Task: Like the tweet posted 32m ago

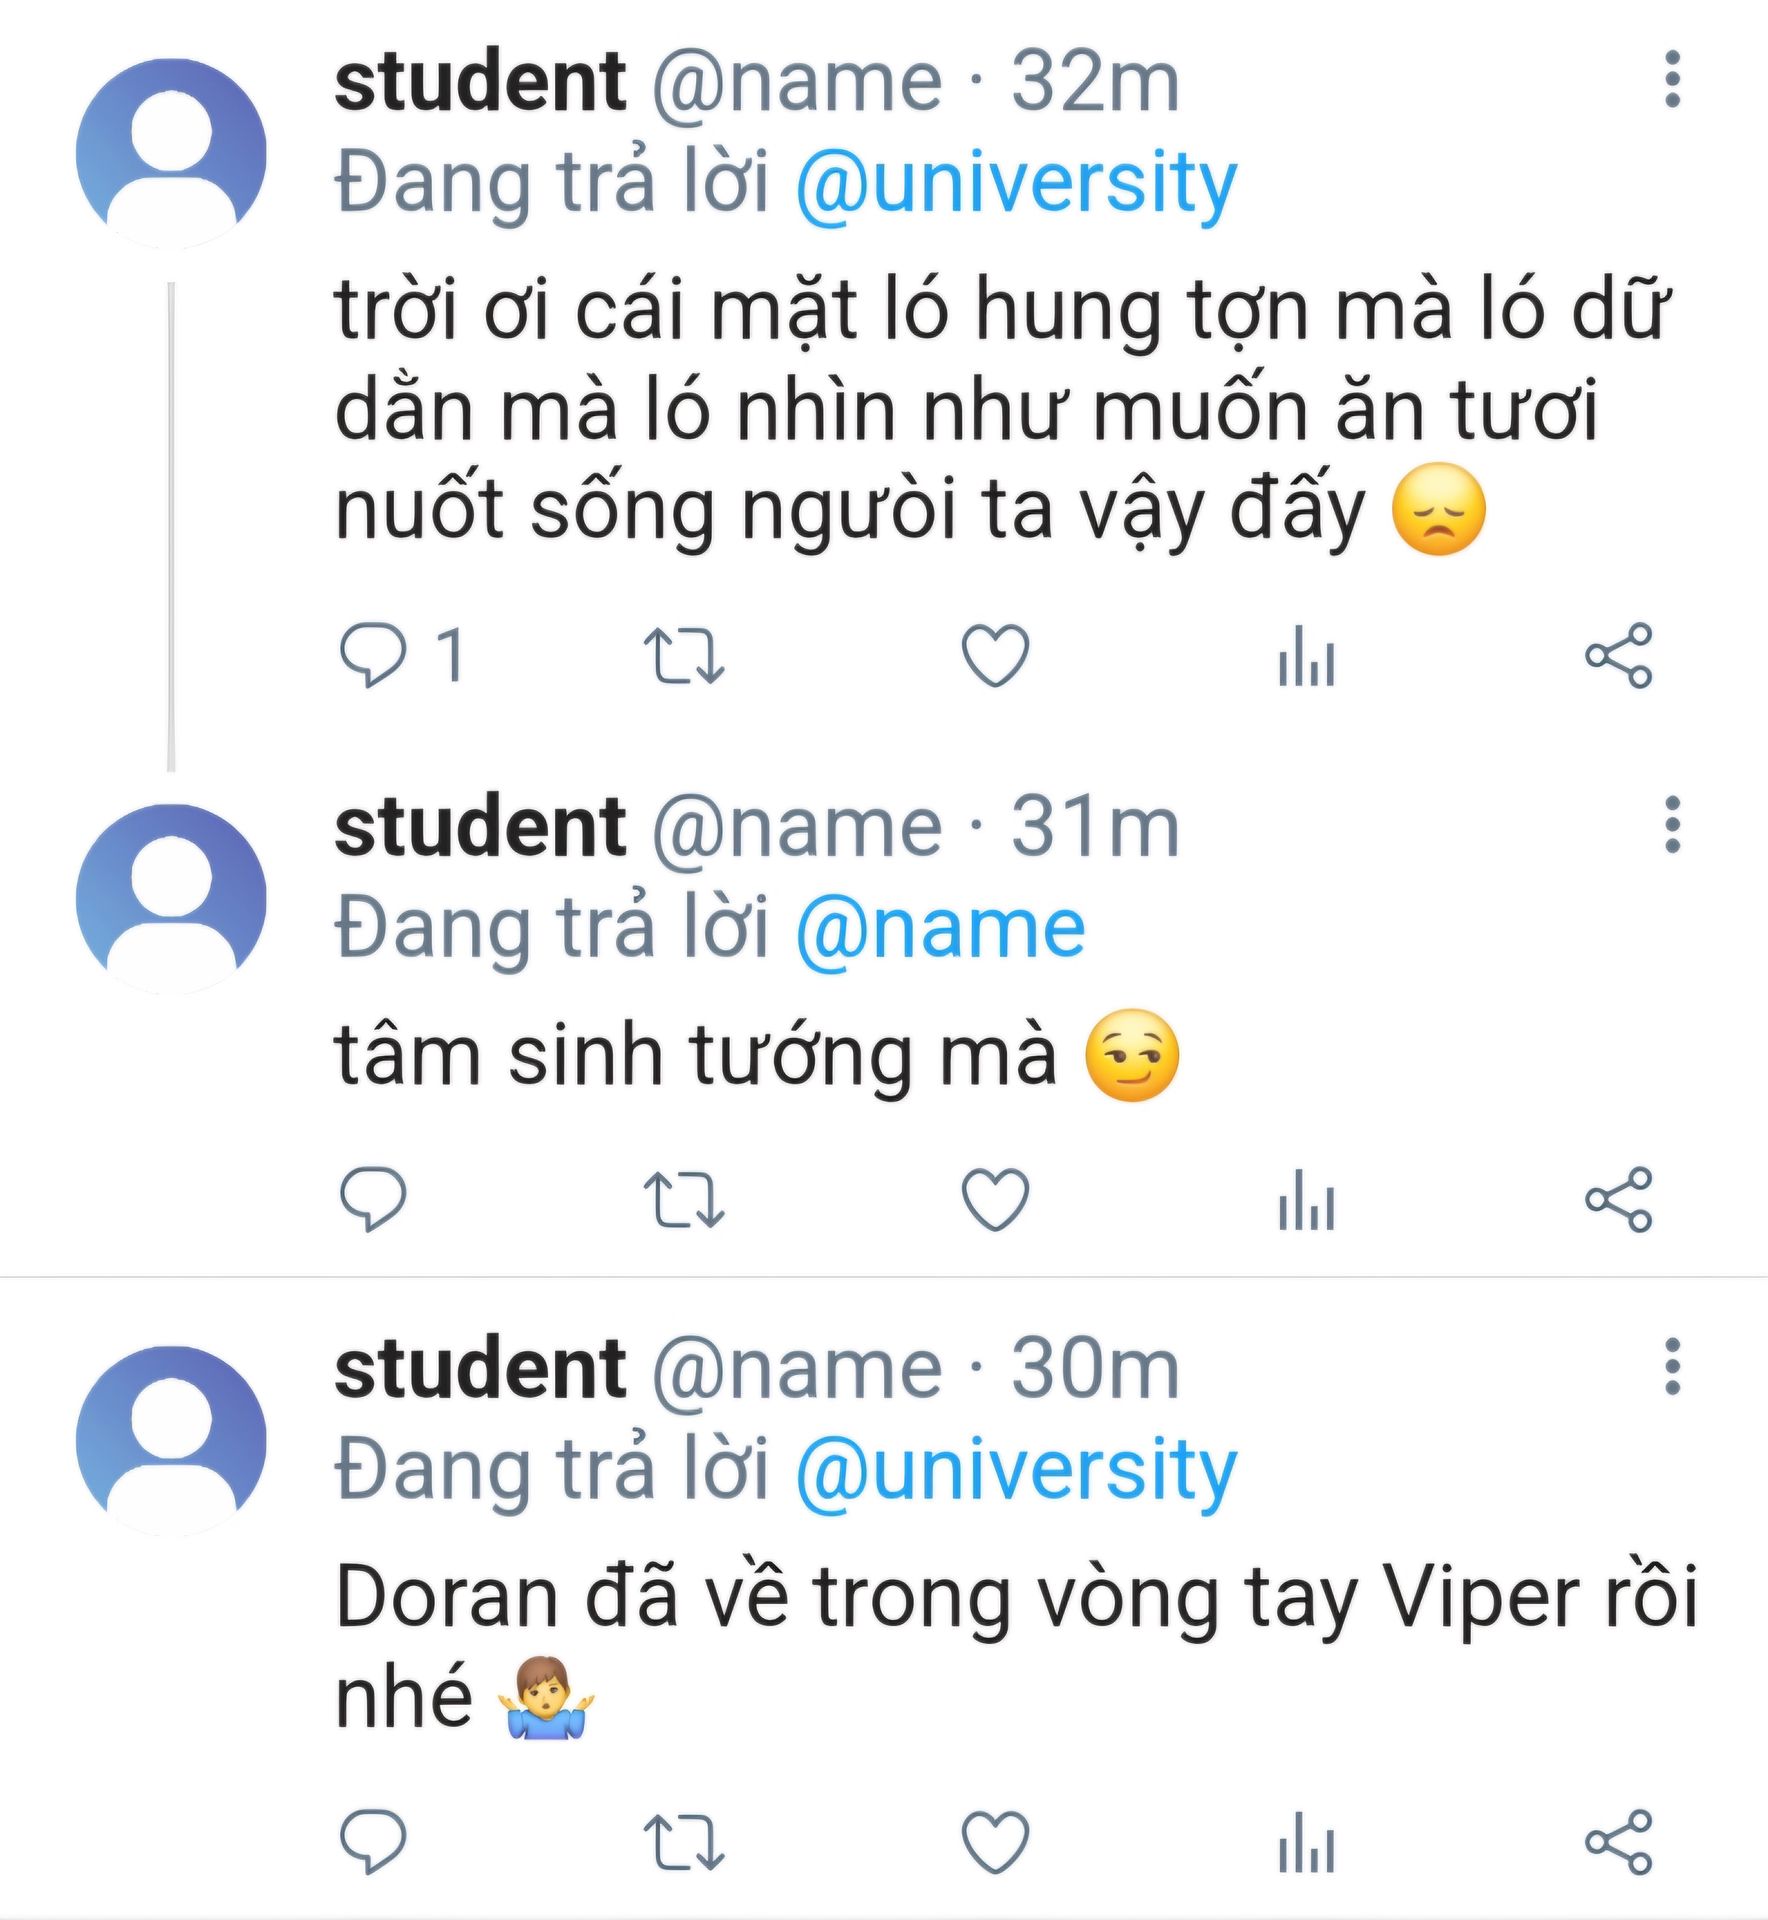Action: tap(995, 655)
